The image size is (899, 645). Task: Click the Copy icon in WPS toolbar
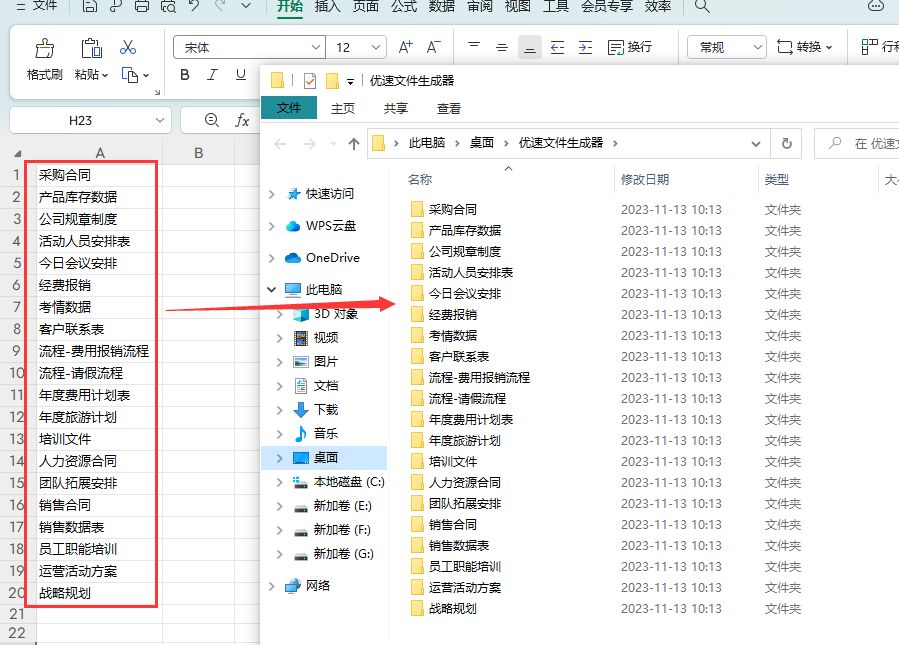tap(130, 75)
